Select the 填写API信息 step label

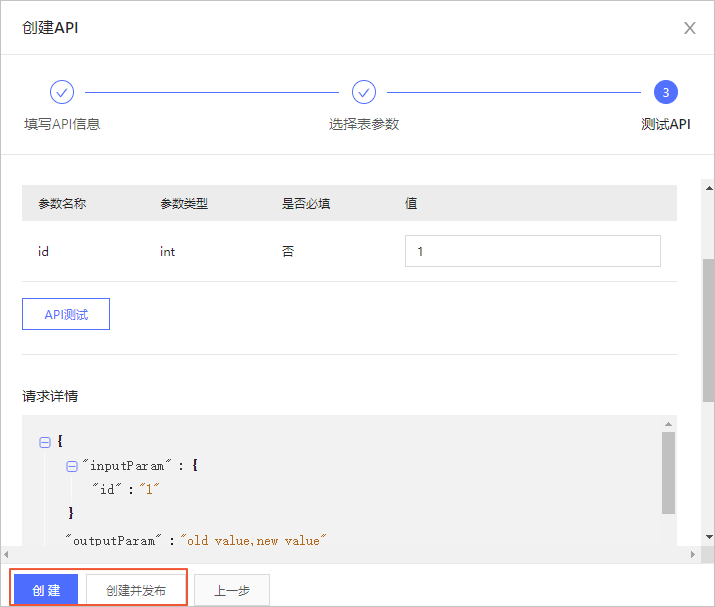pos(62,124)
